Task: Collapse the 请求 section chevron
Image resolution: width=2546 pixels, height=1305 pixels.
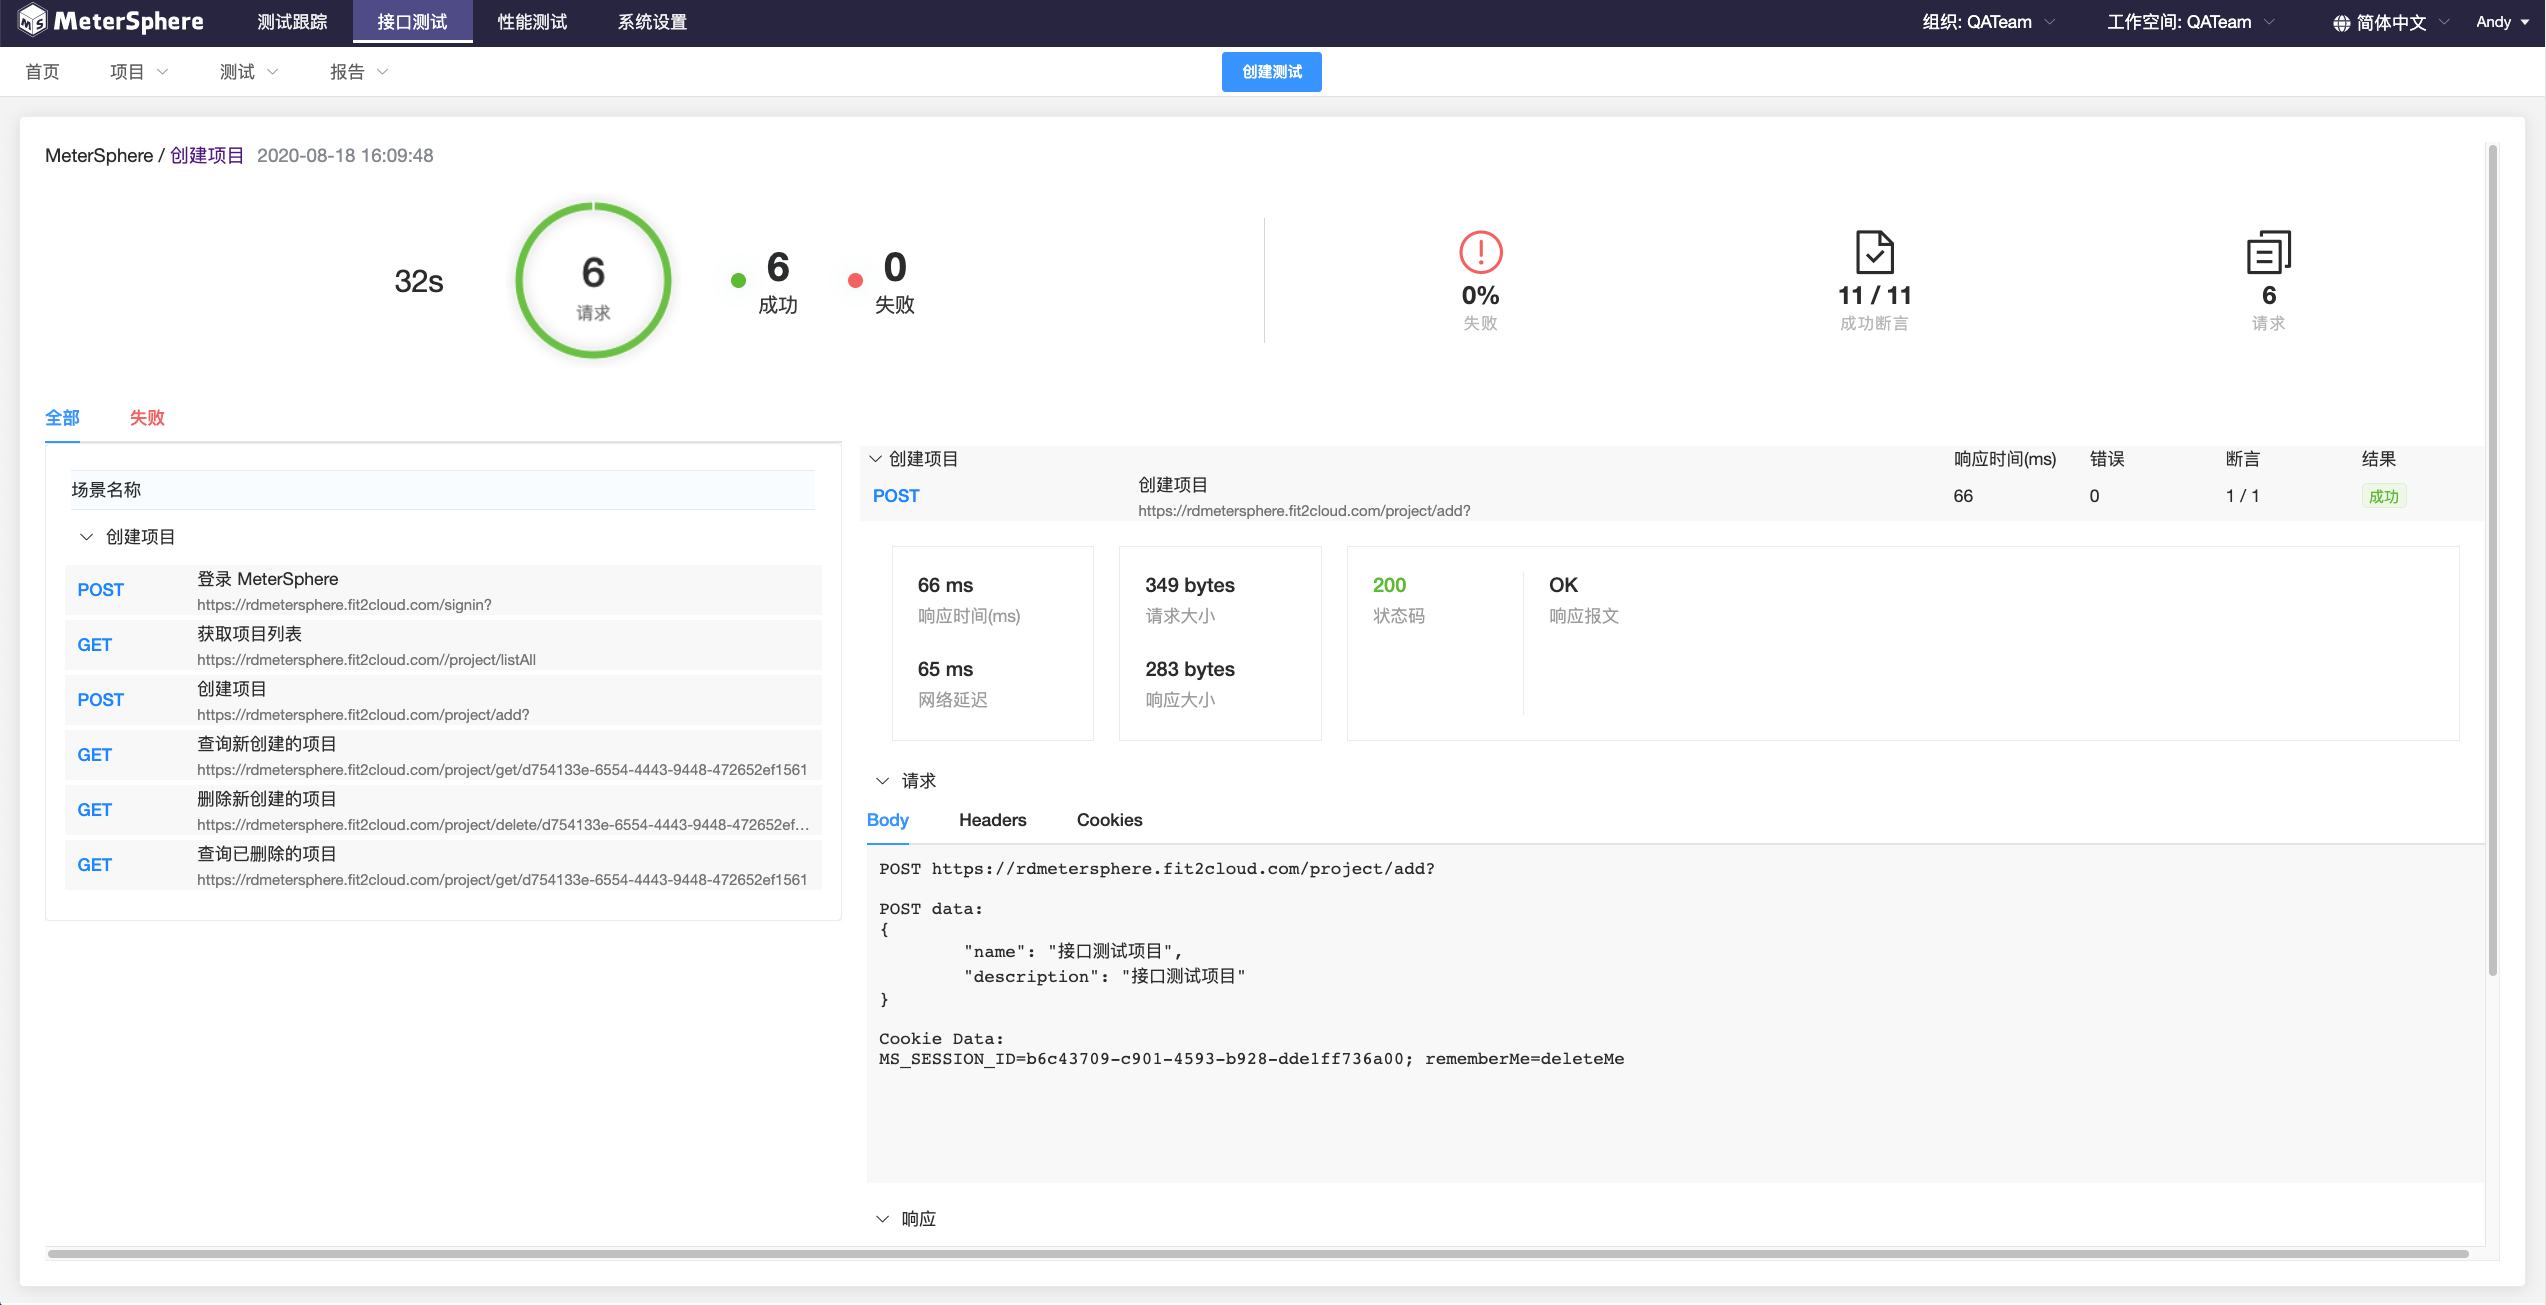Action: [882, 781]
